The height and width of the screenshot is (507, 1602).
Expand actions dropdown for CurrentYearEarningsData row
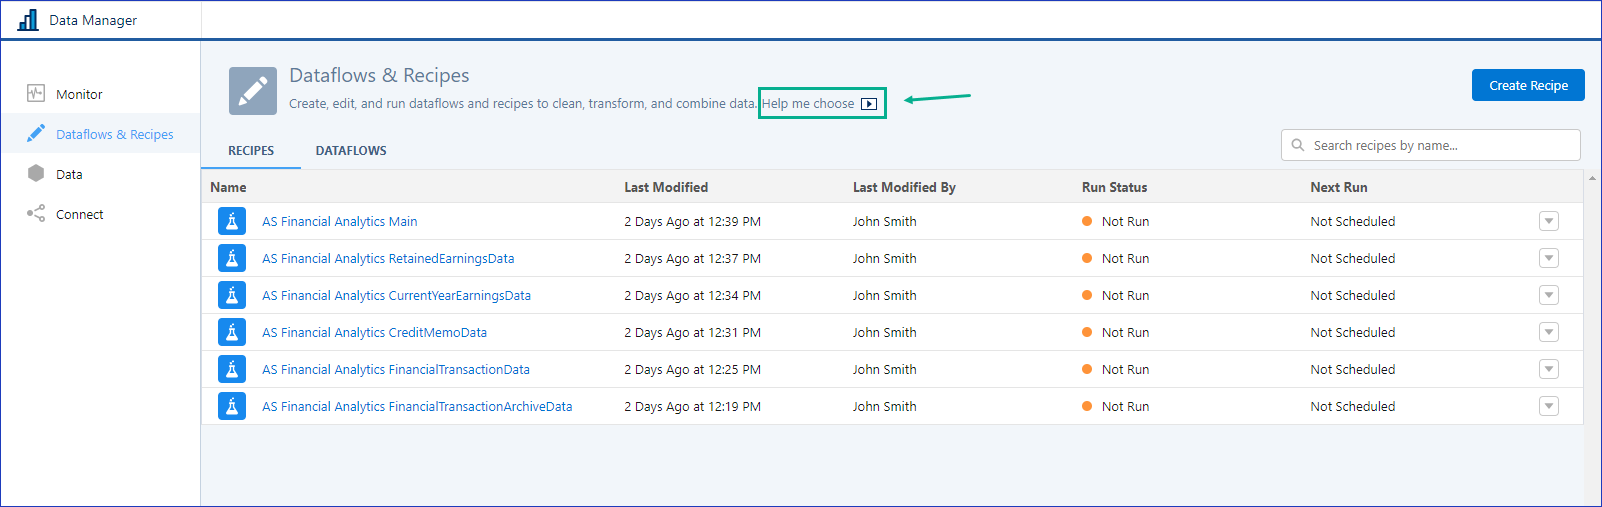click(1549, 295)
